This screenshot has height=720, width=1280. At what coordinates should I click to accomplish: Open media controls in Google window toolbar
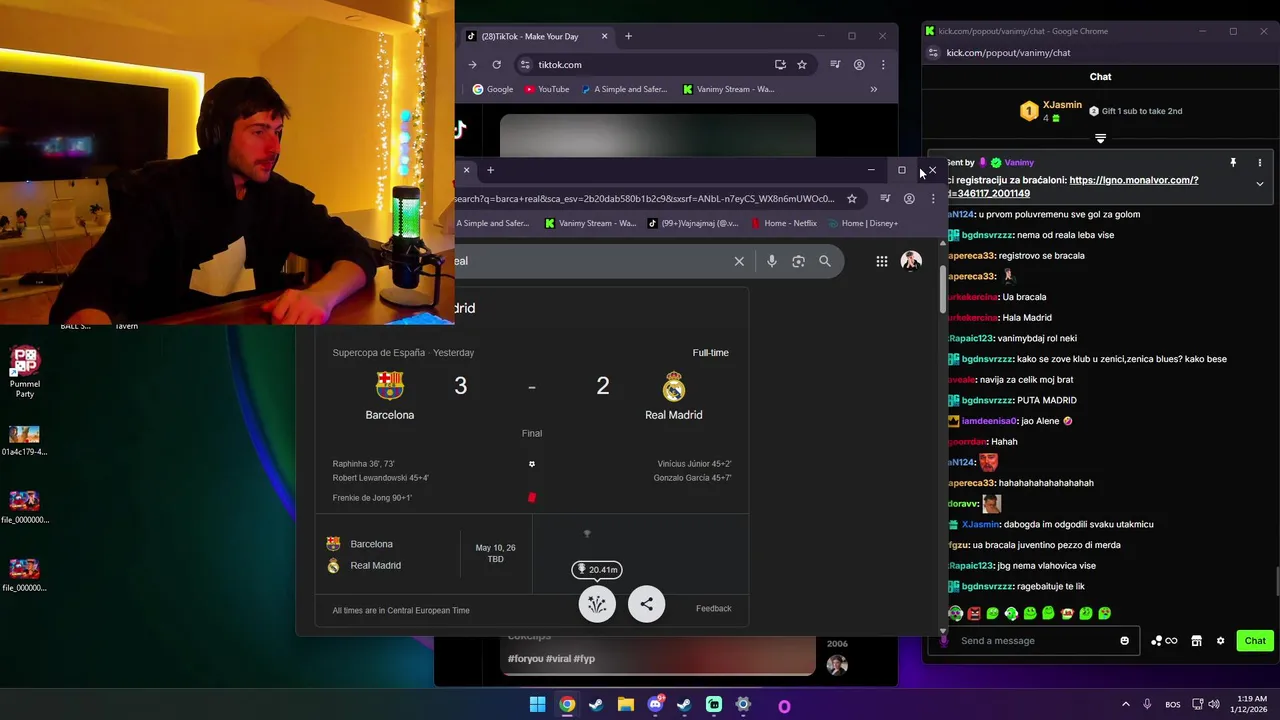point(884,198)
